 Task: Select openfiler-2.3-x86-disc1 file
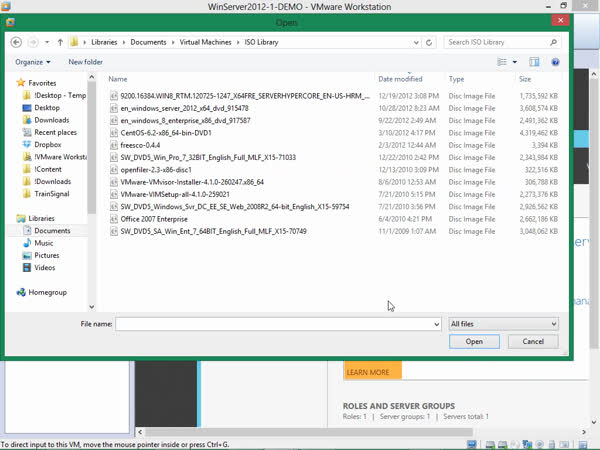pyautogui.click(x=156, y=170)
